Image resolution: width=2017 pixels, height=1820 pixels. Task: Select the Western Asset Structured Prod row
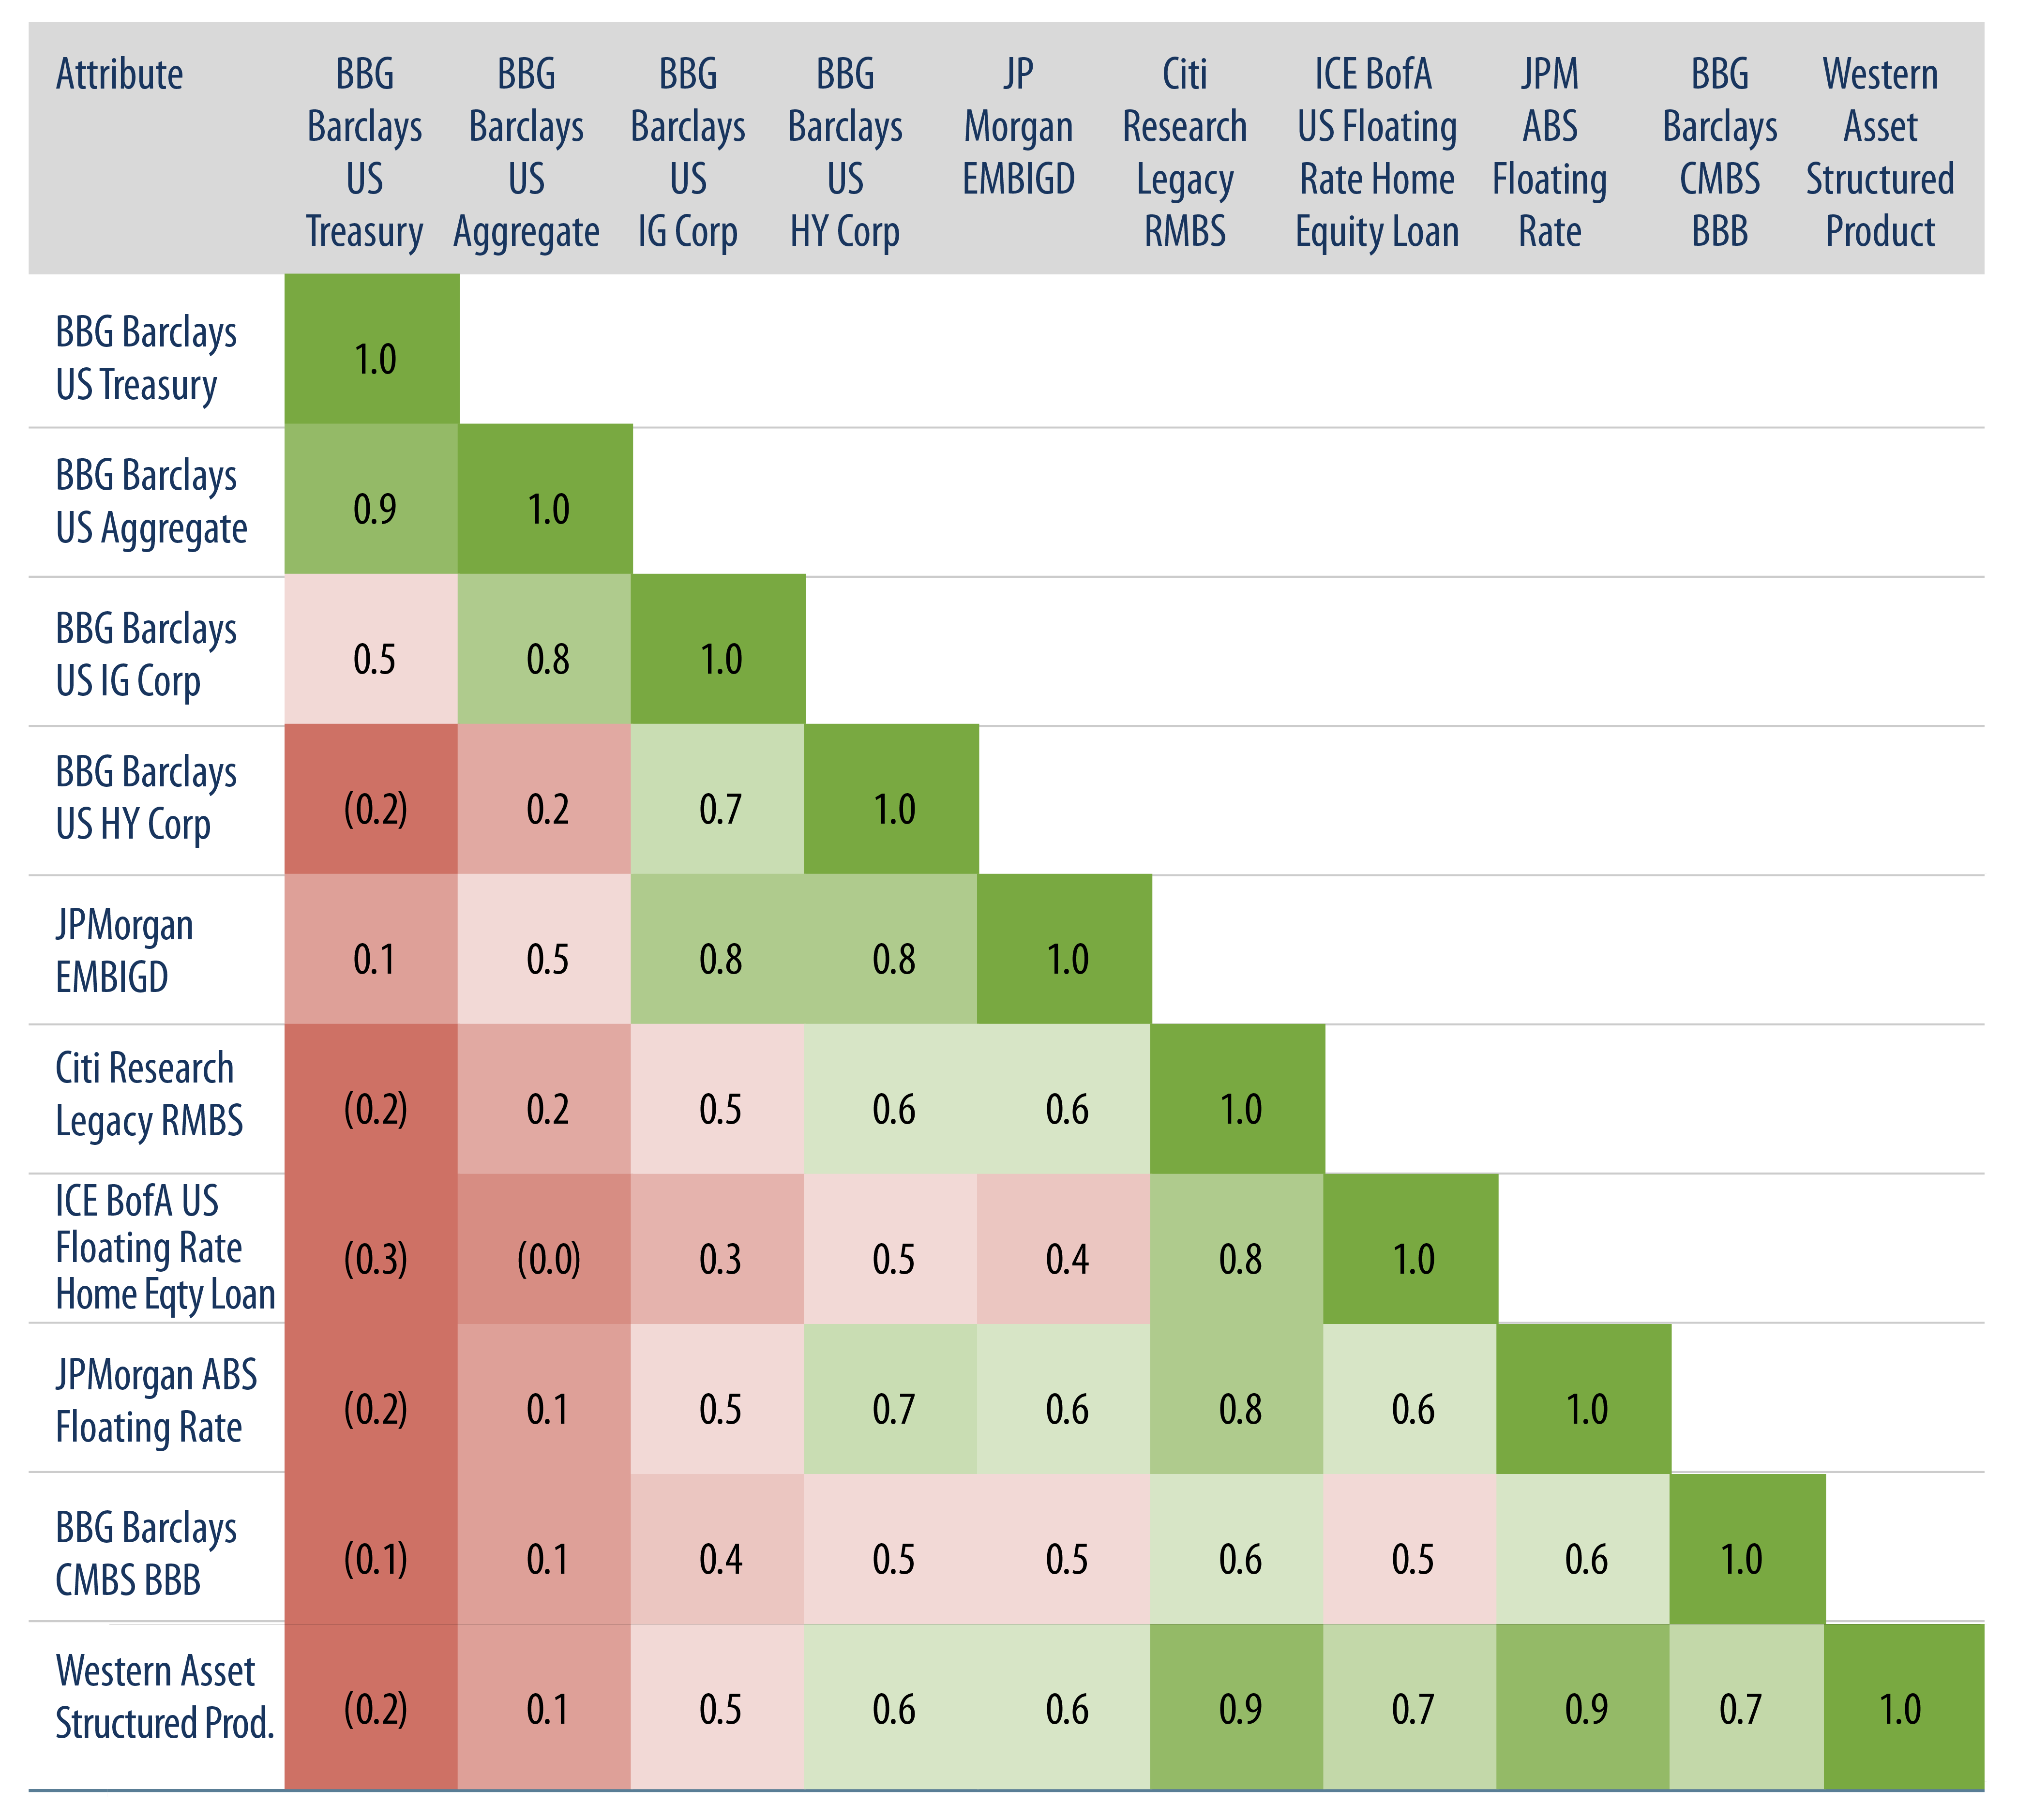click(1008, 1722)
